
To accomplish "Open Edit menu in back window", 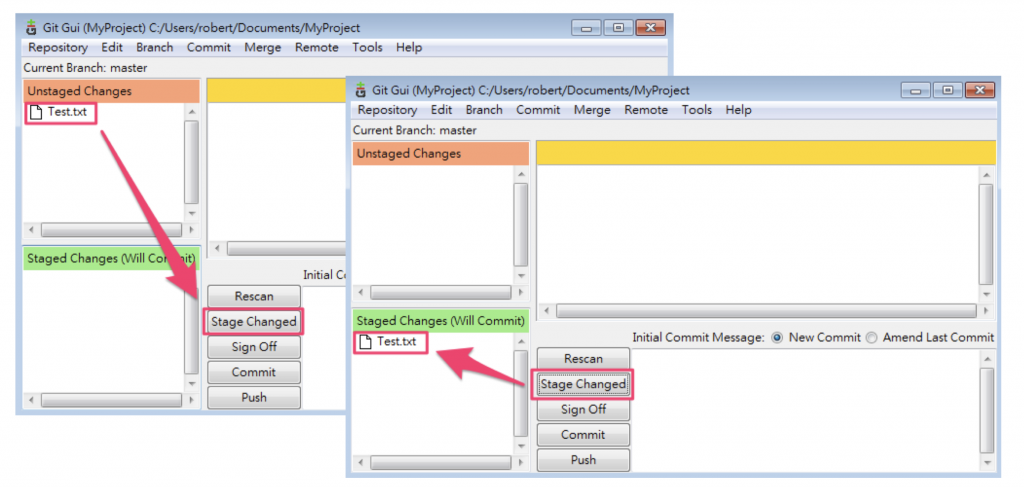I will pos(112,48).
